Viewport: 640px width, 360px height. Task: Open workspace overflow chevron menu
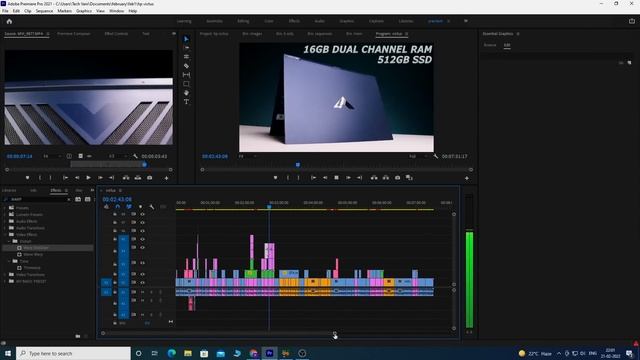coord(466,21)
